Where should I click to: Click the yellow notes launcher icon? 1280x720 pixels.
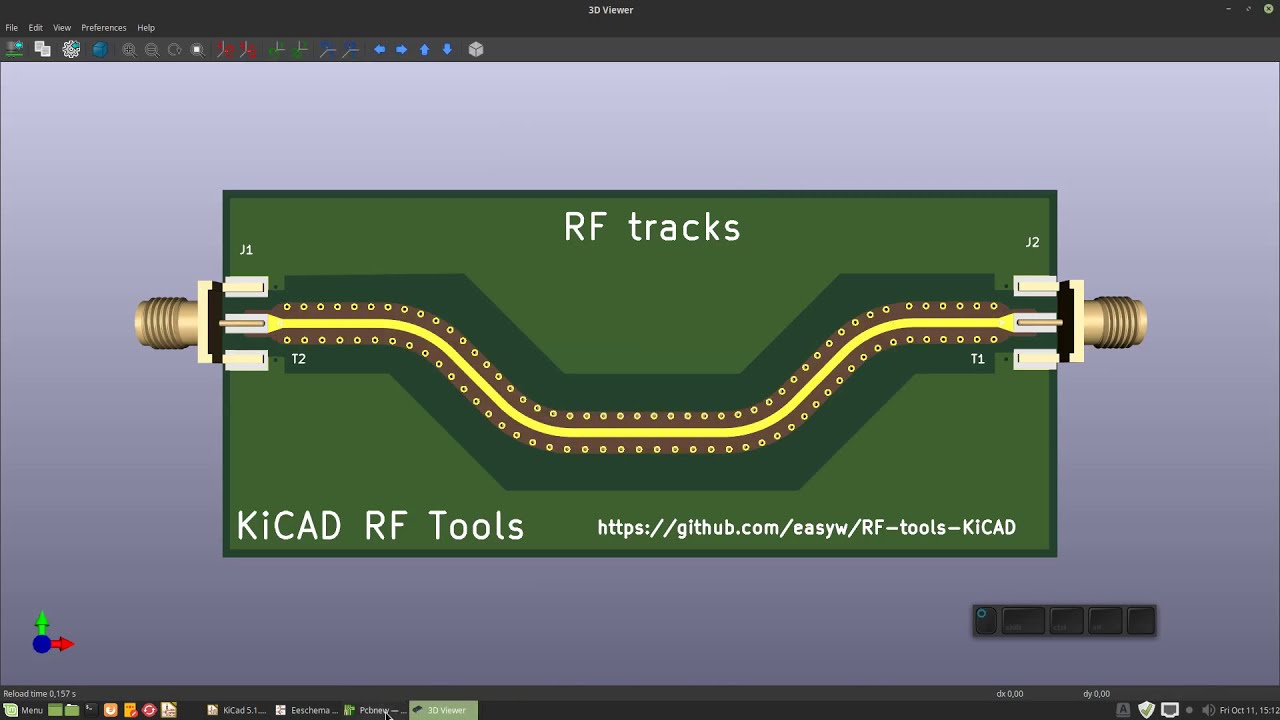tap(130, 710)
